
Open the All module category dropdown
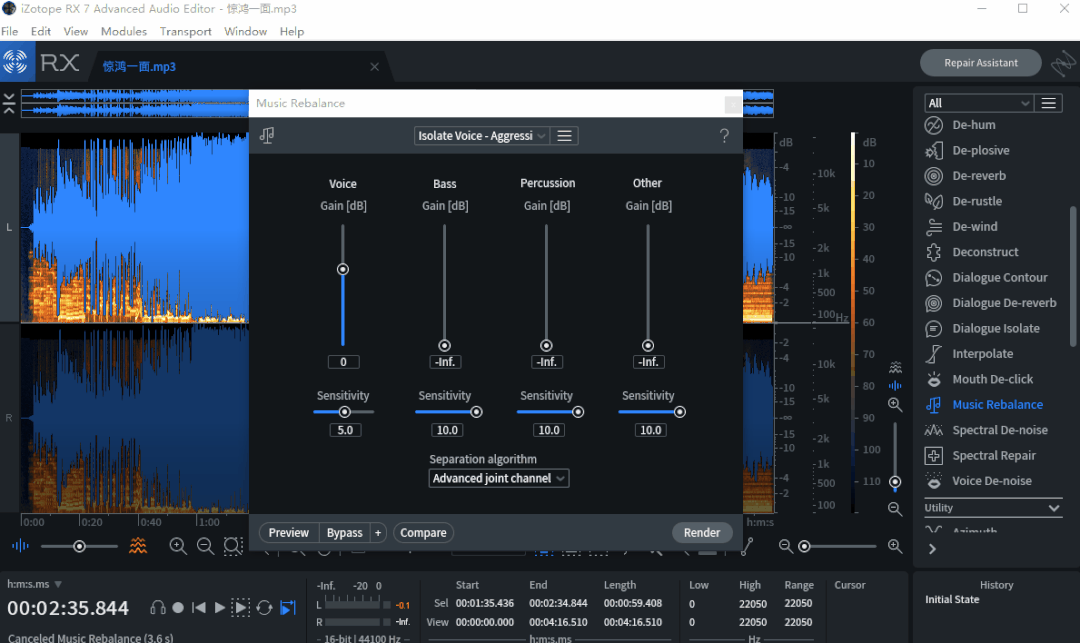click(978, 103)
